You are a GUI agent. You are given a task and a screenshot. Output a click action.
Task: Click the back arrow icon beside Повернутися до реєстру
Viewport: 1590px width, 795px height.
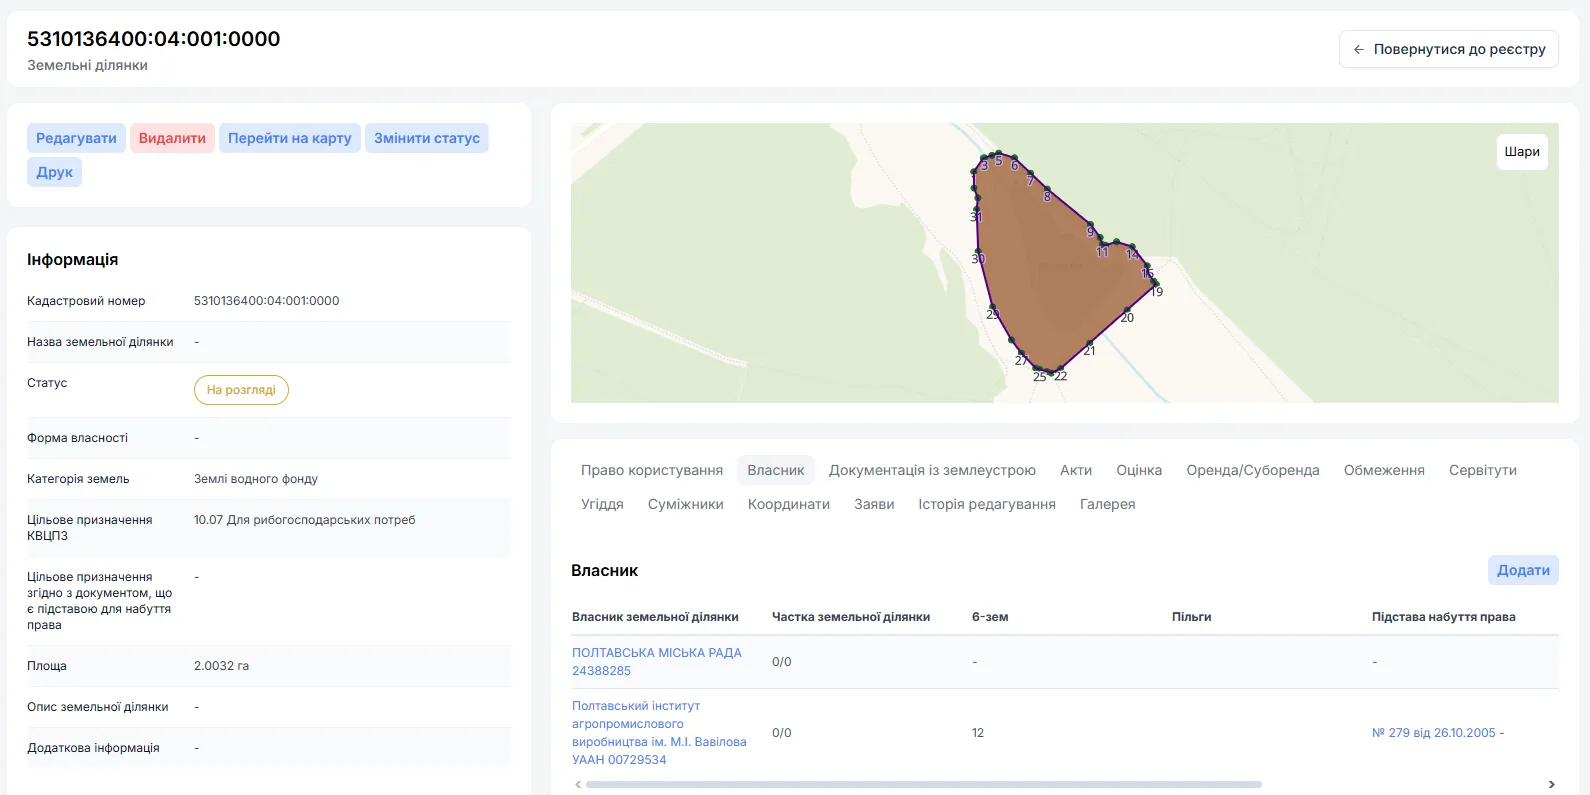coord(1358,49)
